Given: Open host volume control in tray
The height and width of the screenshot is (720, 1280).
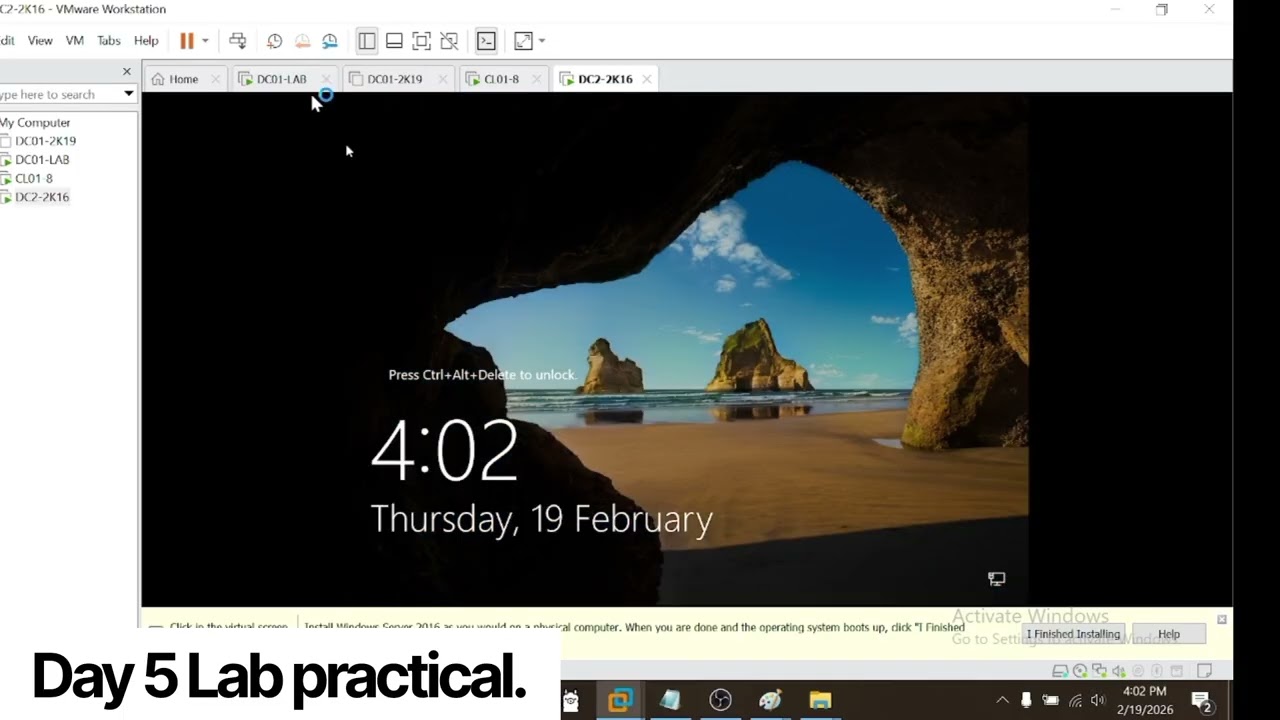Looking at the screenshot, I should (x=1099, y=700).
